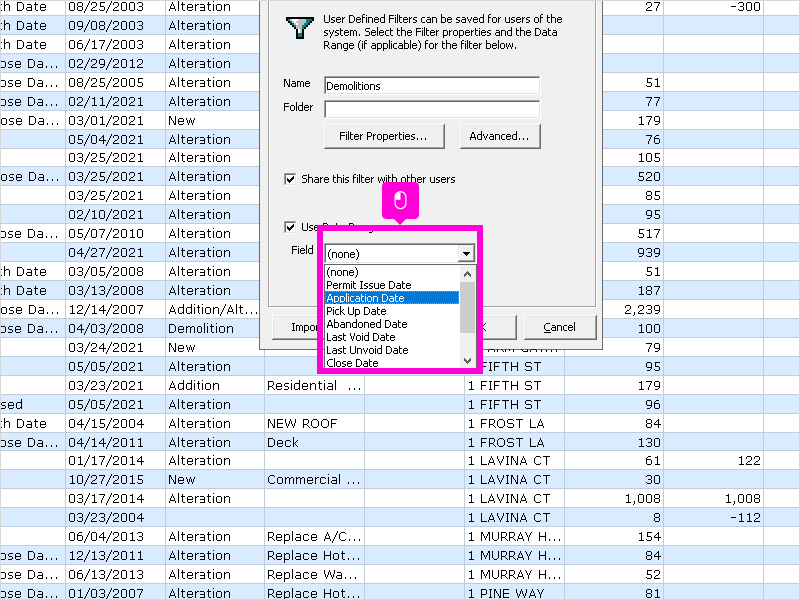Image resolution: width=800 pixels, height=600 pixels.
Task: Select the Commercial ... description cell
Action: tap(314, 480)
